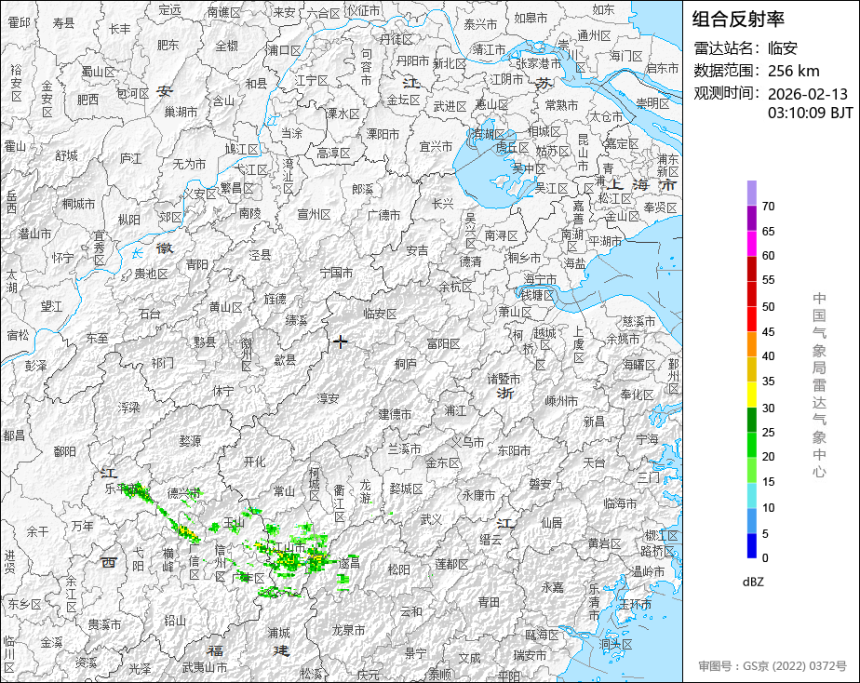Click the legend value 15
The width and height of the screenshot is (860, 683).
[768, 482]
